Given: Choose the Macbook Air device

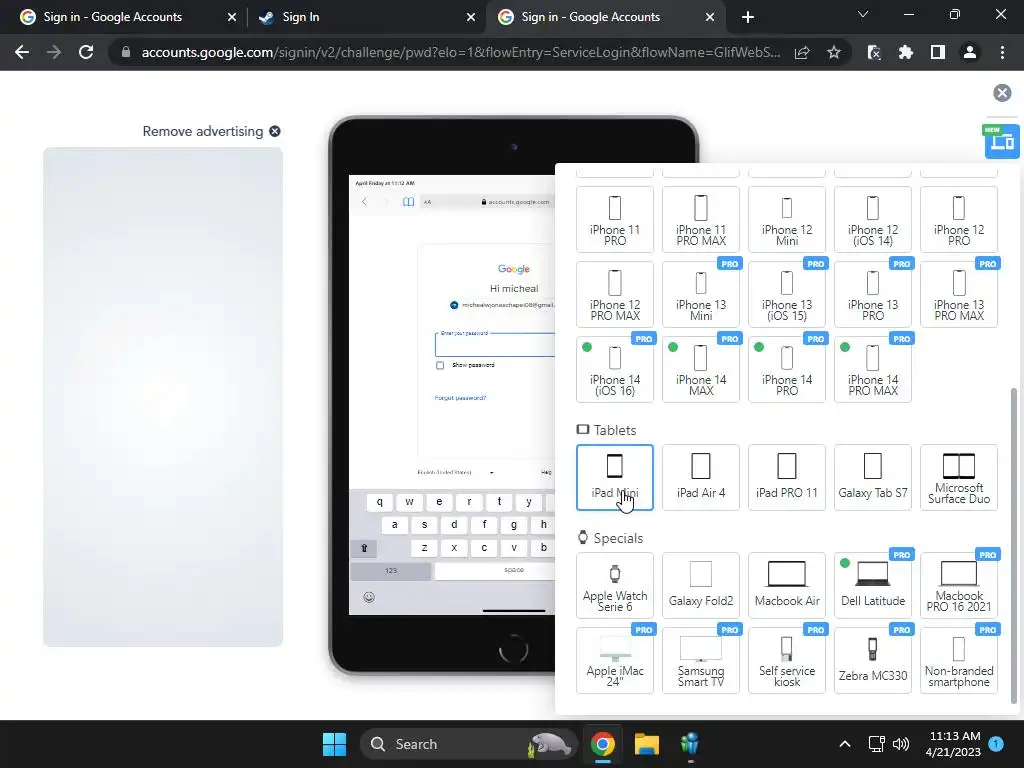Looking at the screenshot, I should (787, 585).
